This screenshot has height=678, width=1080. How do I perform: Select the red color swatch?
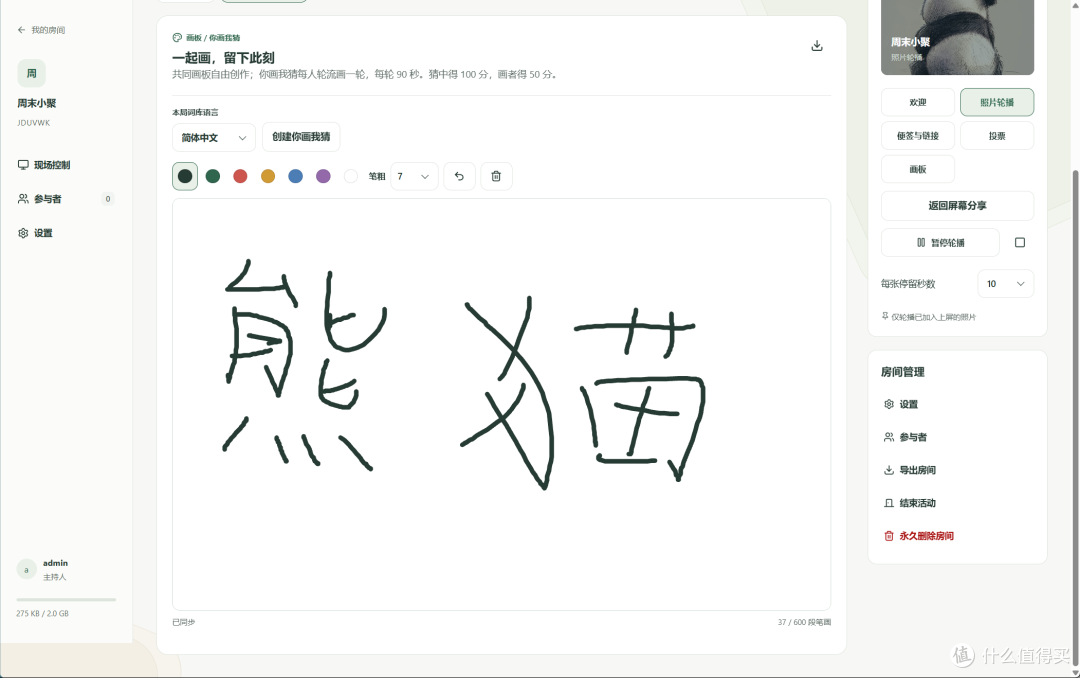(x=240, y=176)
